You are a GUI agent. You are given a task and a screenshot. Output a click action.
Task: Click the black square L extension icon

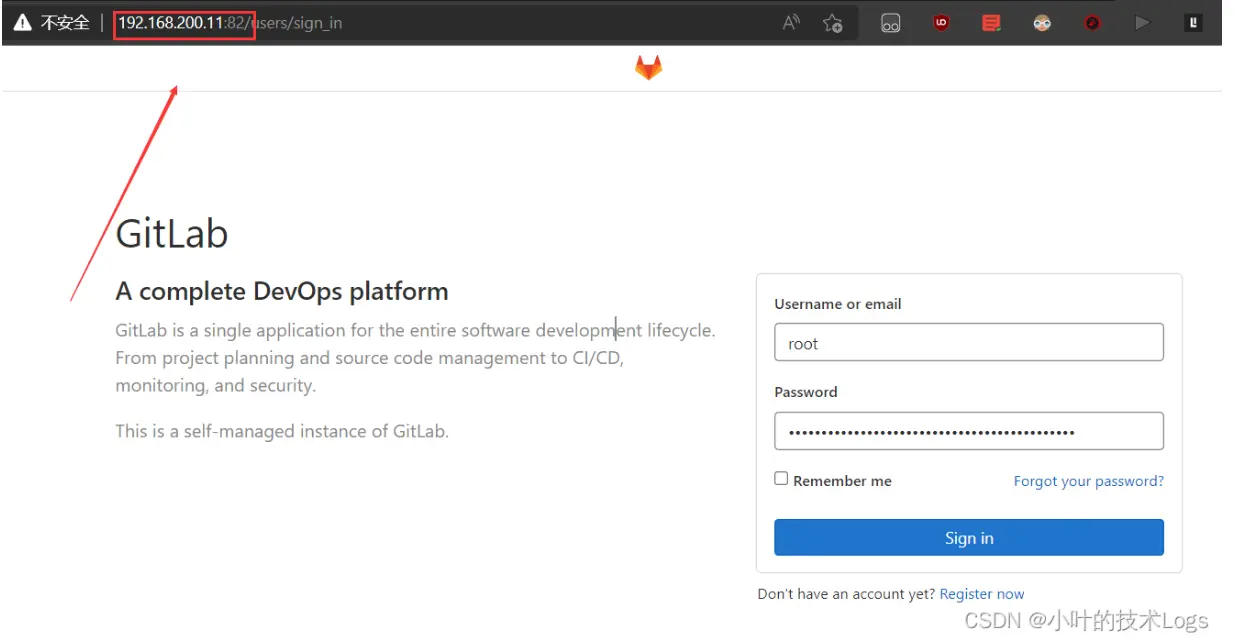pyautogui.click(x=1193, y=23)
